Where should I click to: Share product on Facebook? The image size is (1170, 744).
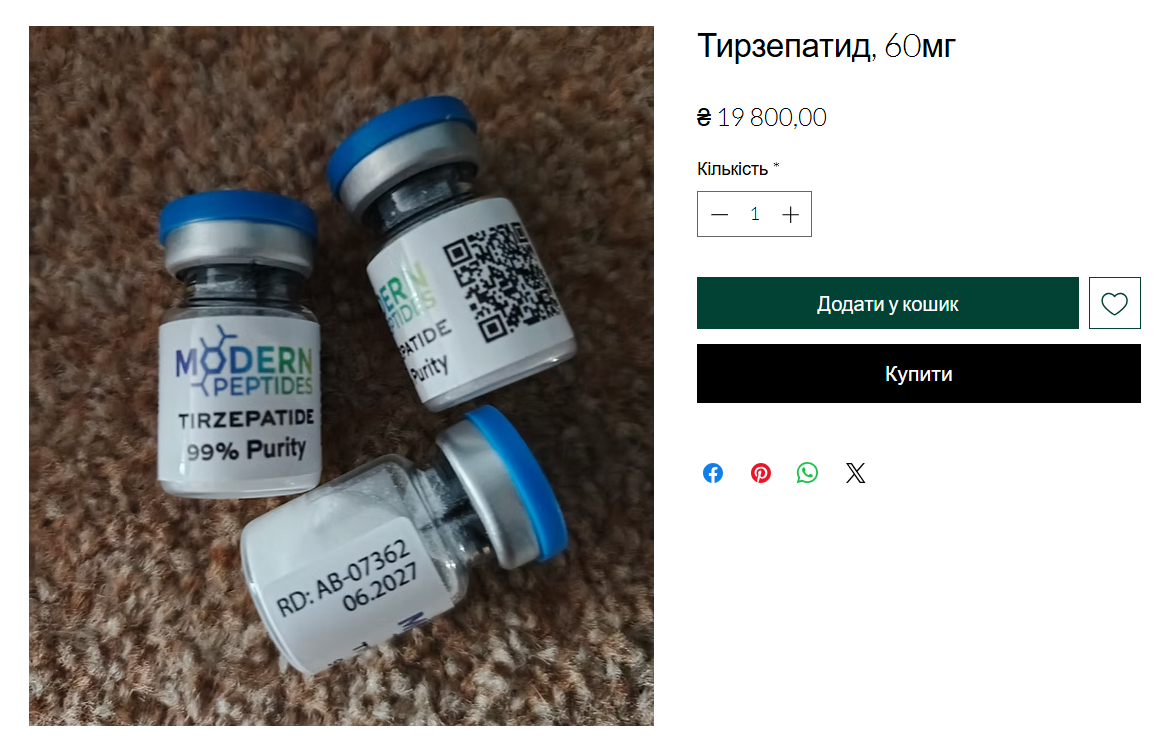click(713, 473)
